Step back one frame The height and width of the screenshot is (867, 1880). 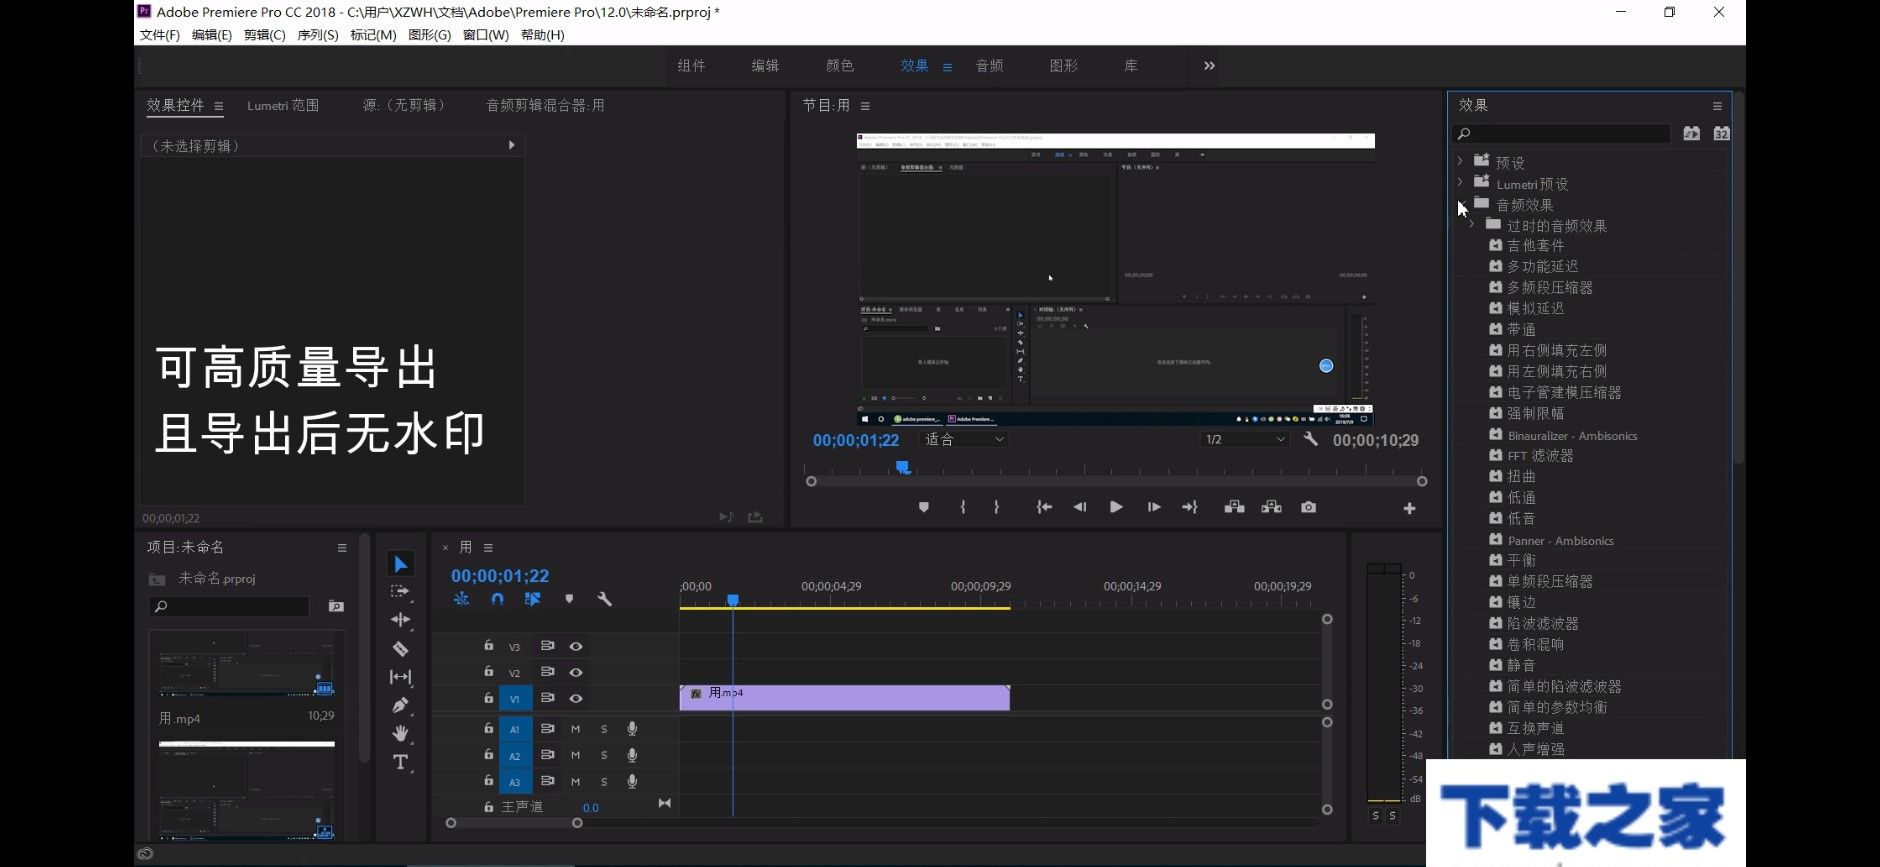tap(1080, 508)
